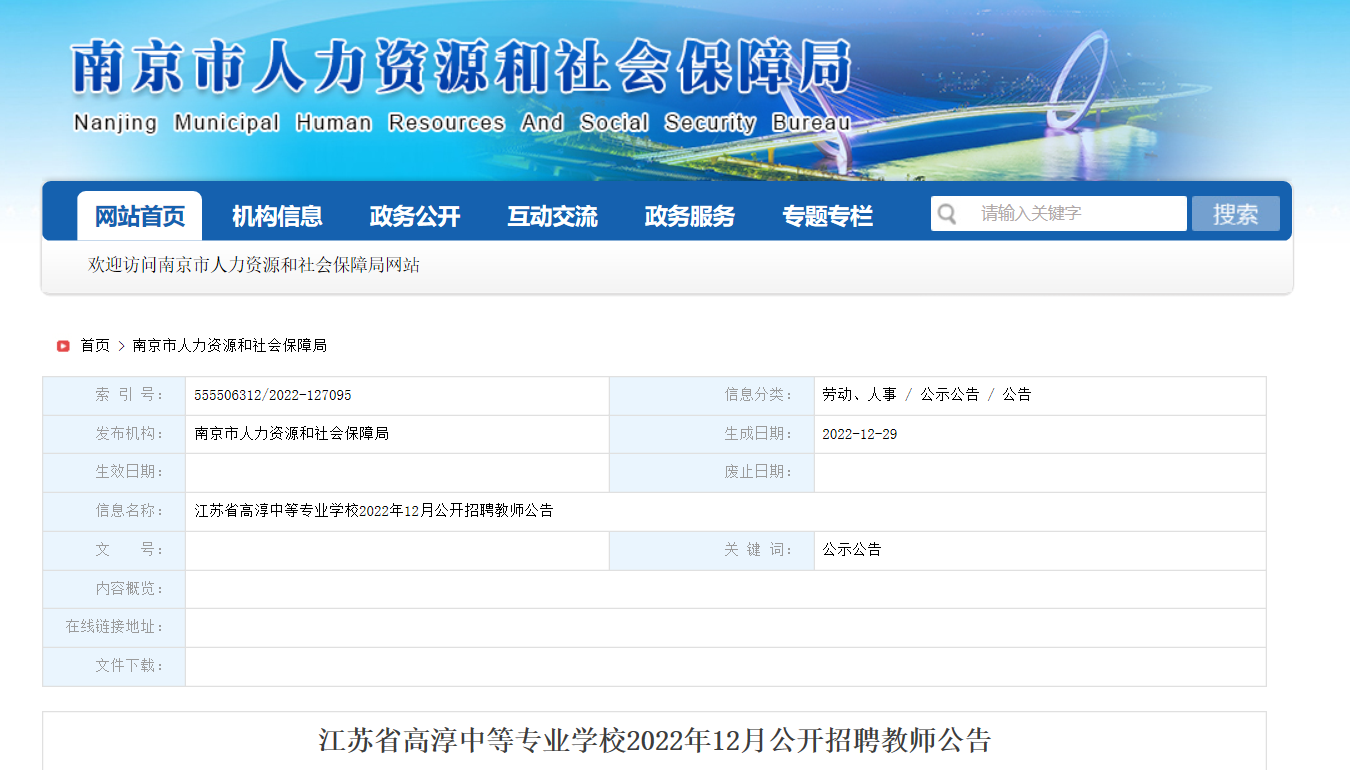Go to the 机构信息 menu item

(x=277, y=216)
